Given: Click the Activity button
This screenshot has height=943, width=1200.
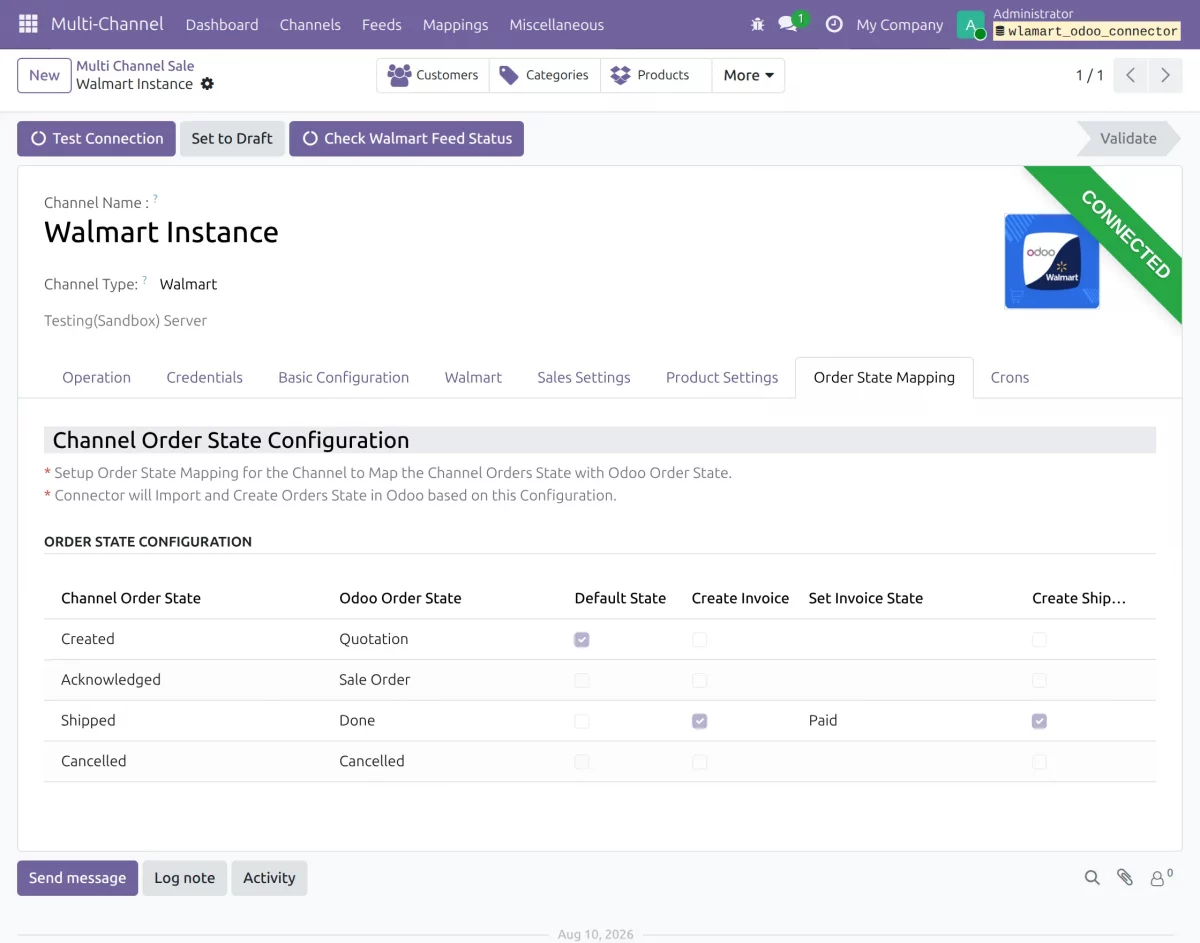Looking at the screenshot, I should (269, 877).
